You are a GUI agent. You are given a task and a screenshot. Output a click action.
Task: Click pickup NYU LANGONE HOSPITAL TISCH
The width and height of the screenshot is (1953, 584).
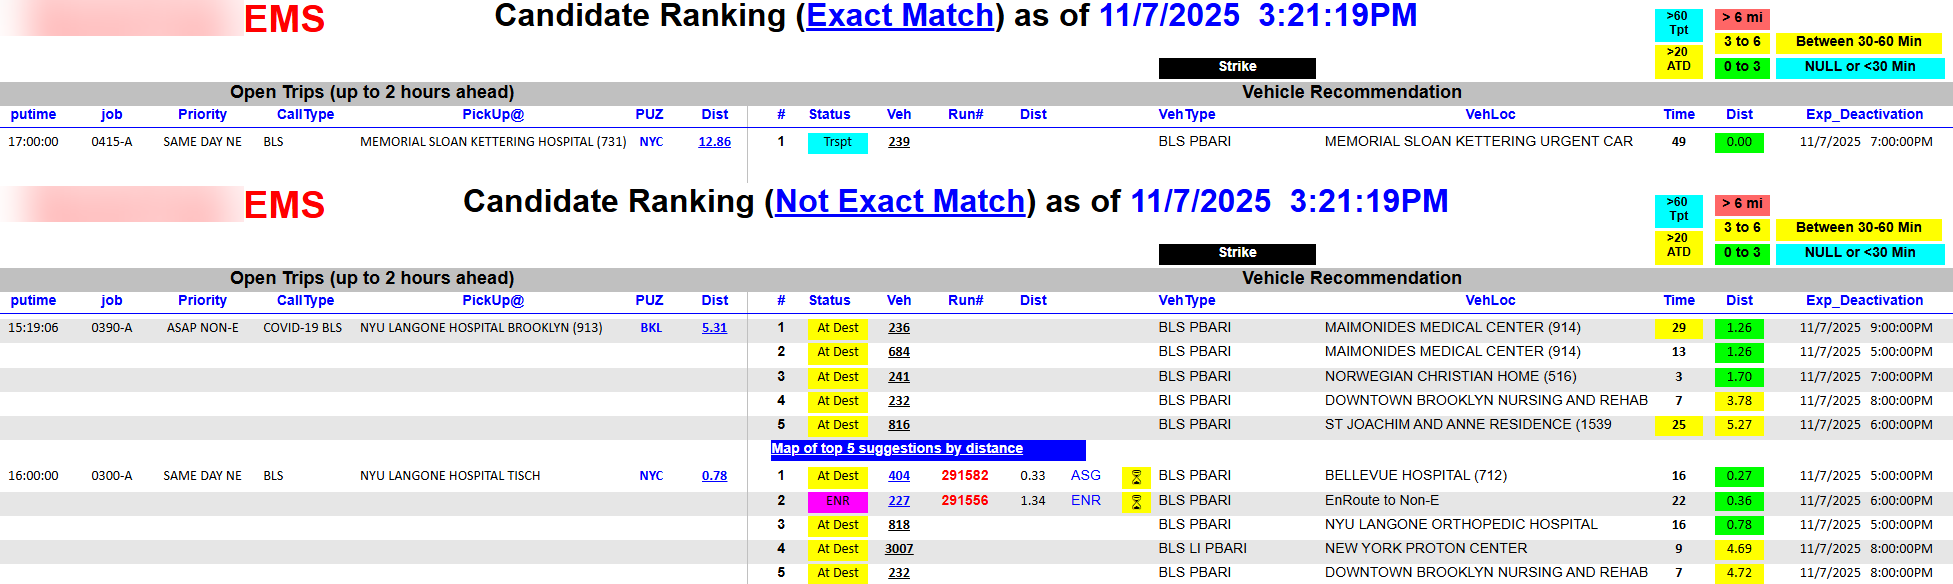click(x=450, y=476)
